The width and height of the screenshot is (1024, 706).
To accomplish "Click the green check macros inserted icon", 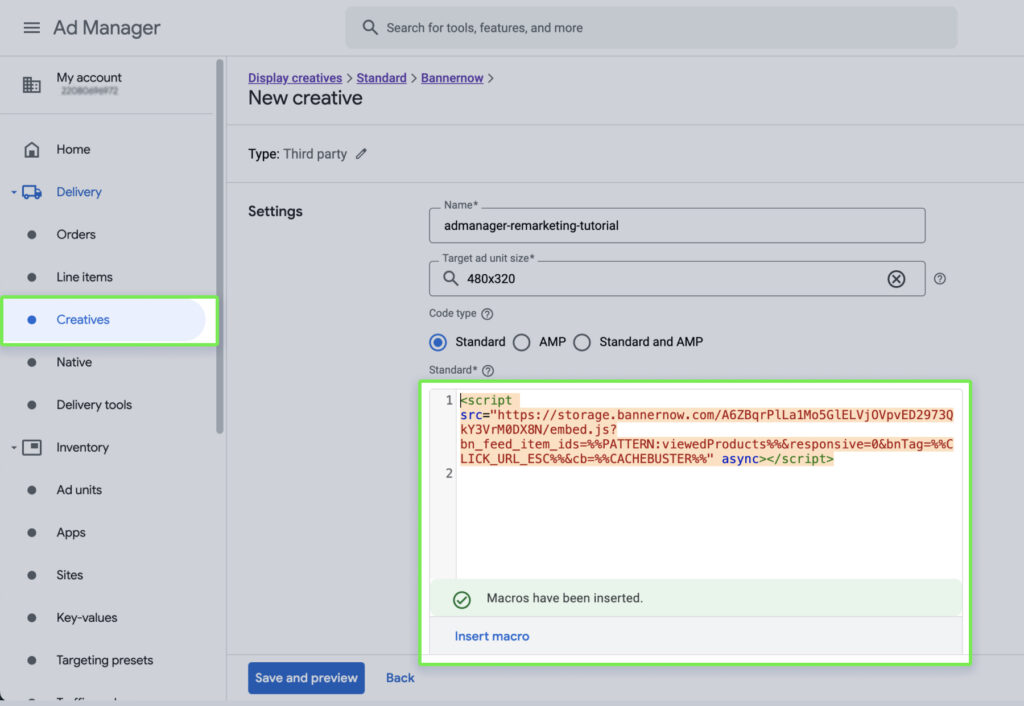I will [462, 600].
